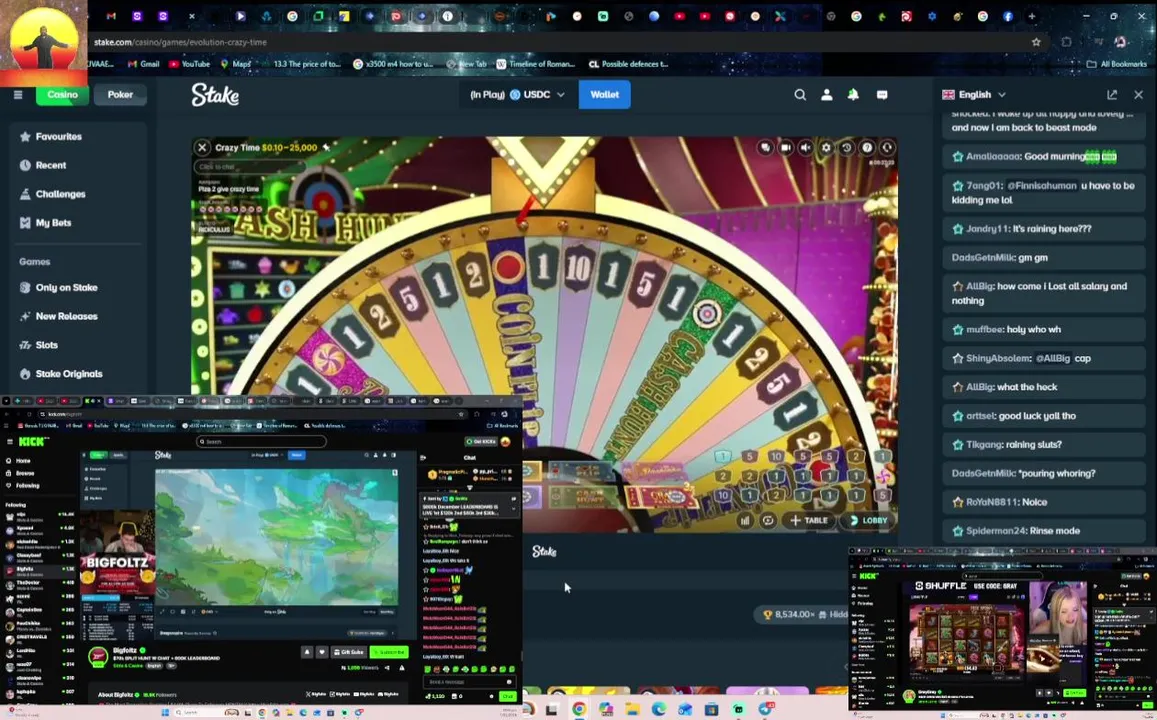Open the game statistics bars icon
The width and height of the screenshot is (1157, 720).
pyautogui.click(x=745, y=520)
